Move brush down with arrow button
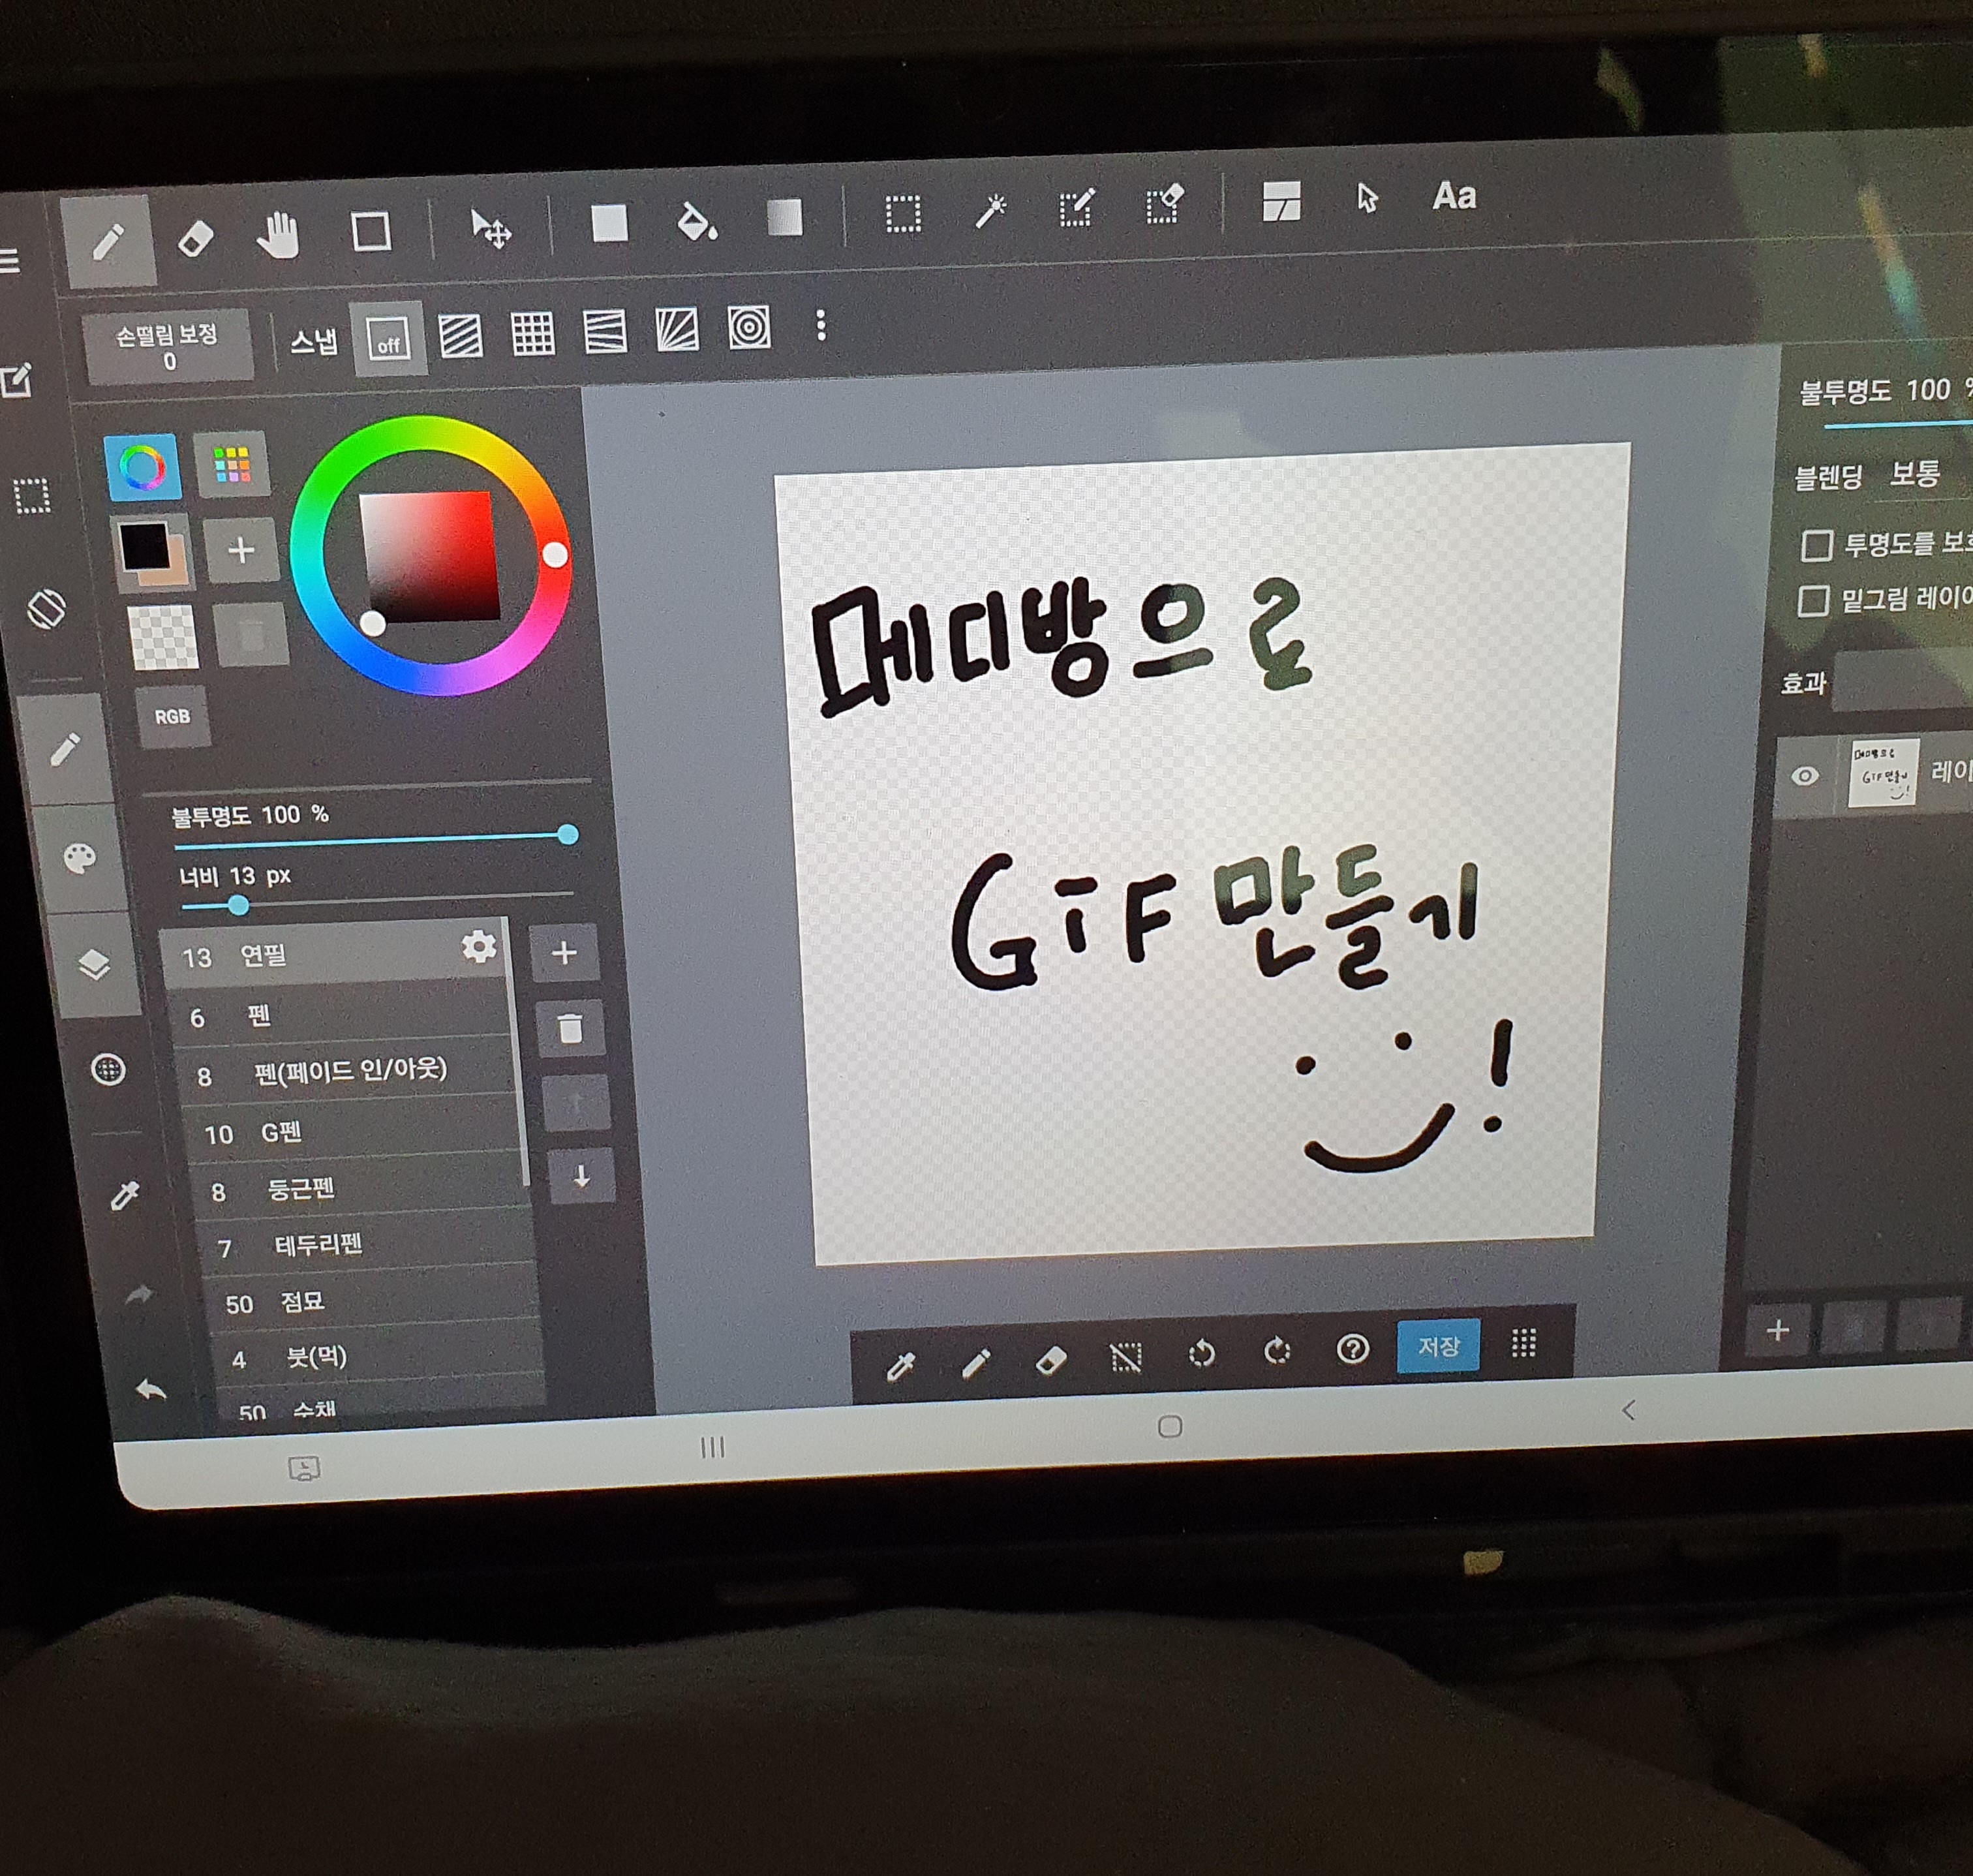This screenshot has width=1973, height=1876. (x=581, y=1176)
